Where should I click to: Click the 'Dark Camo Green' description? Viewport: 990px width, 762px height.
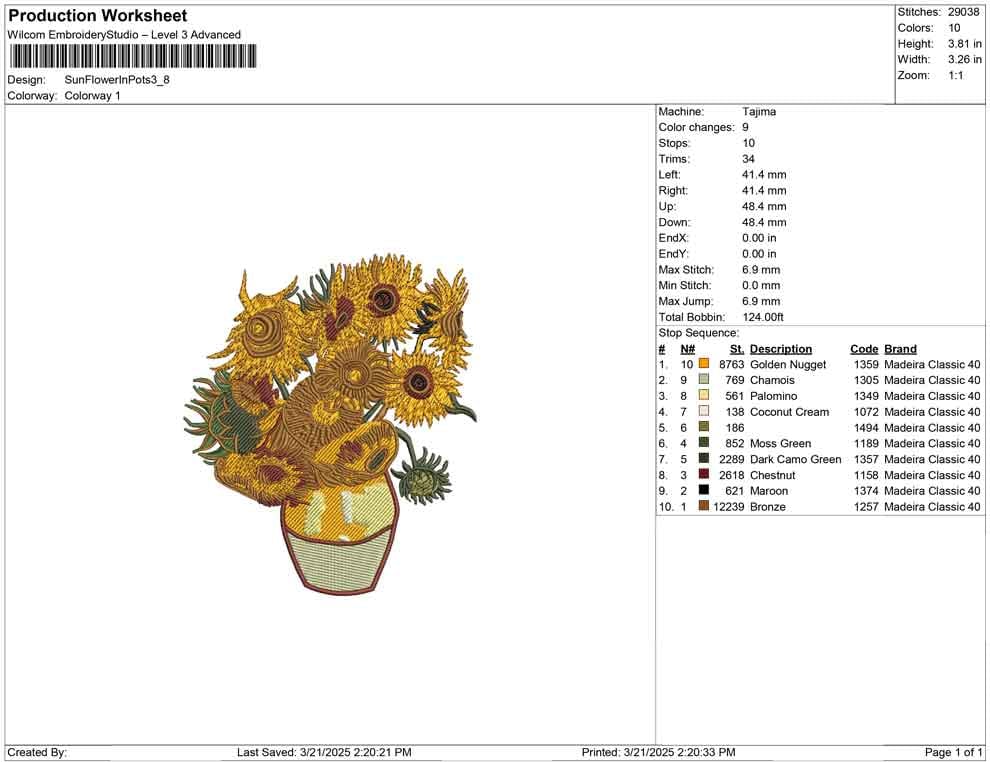(x=796, y=459)
